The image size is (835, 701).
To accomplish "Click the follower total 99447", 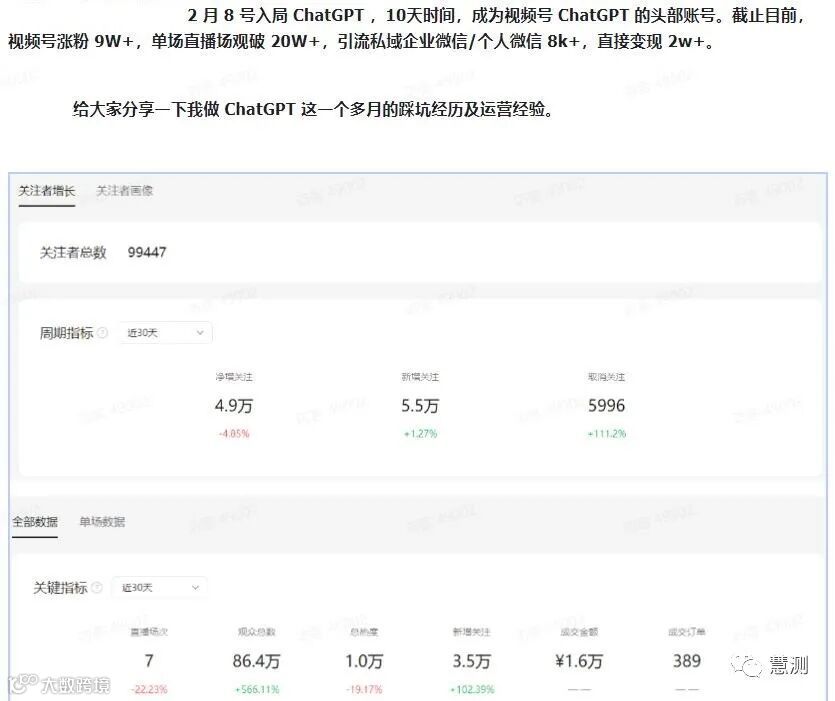I will pyautogui.click(x=147, y=252).
